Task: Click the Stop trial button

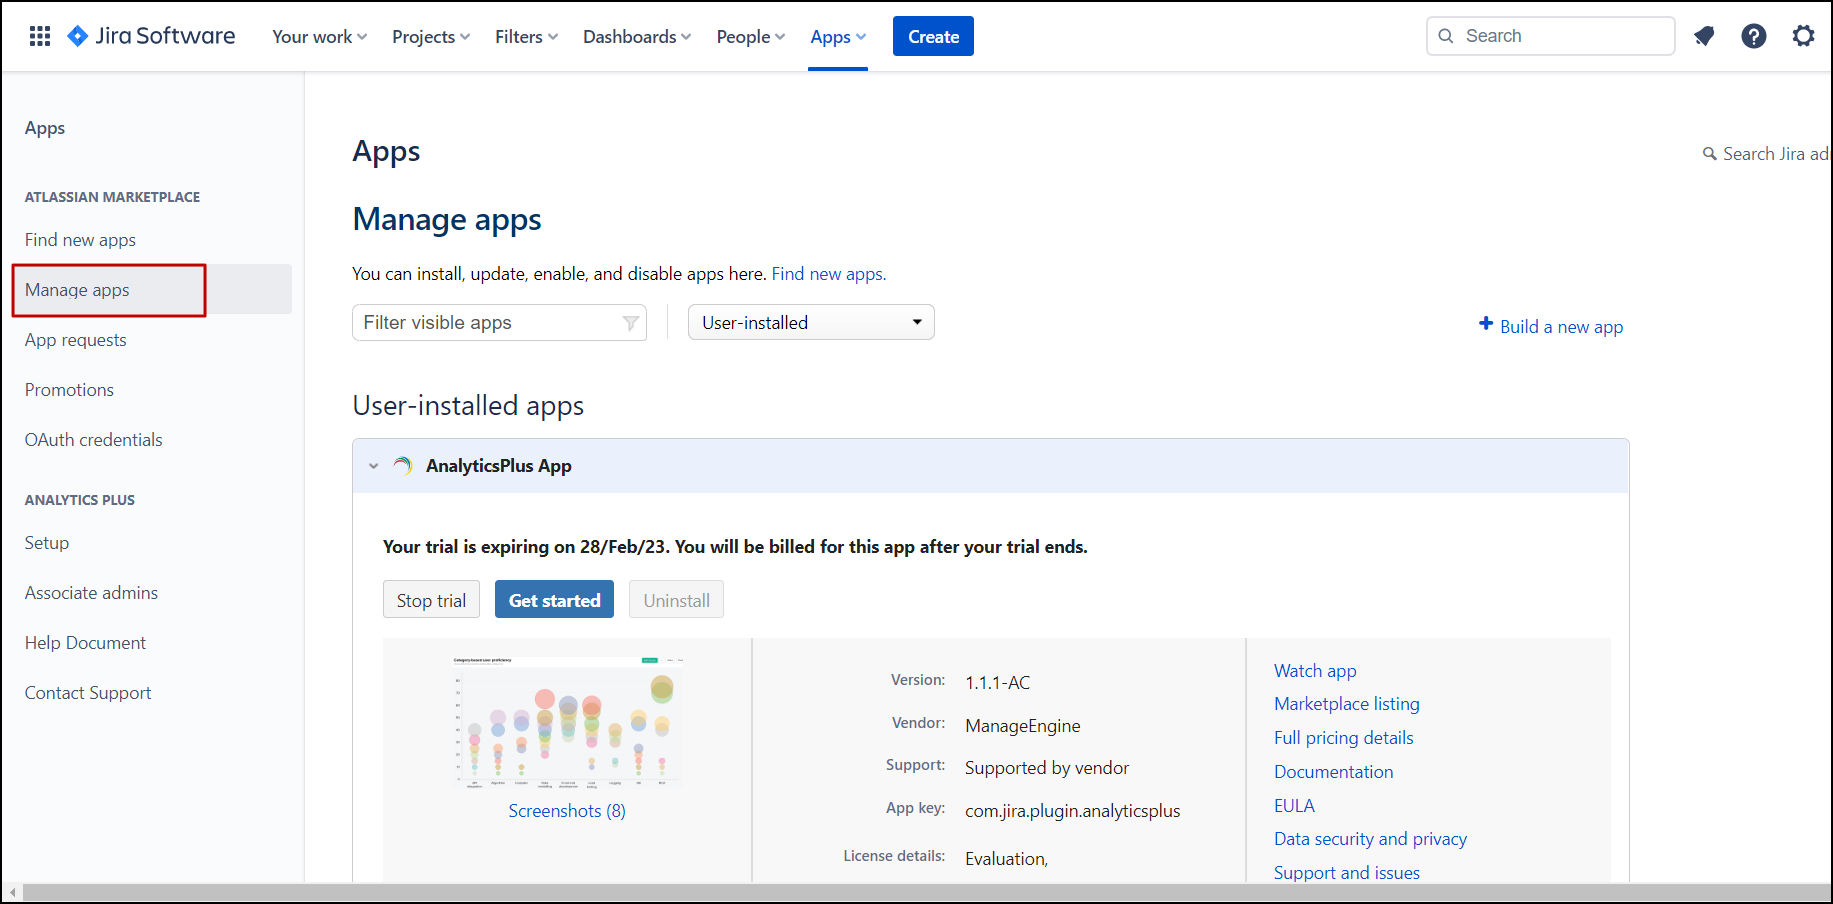Action: 431,600
